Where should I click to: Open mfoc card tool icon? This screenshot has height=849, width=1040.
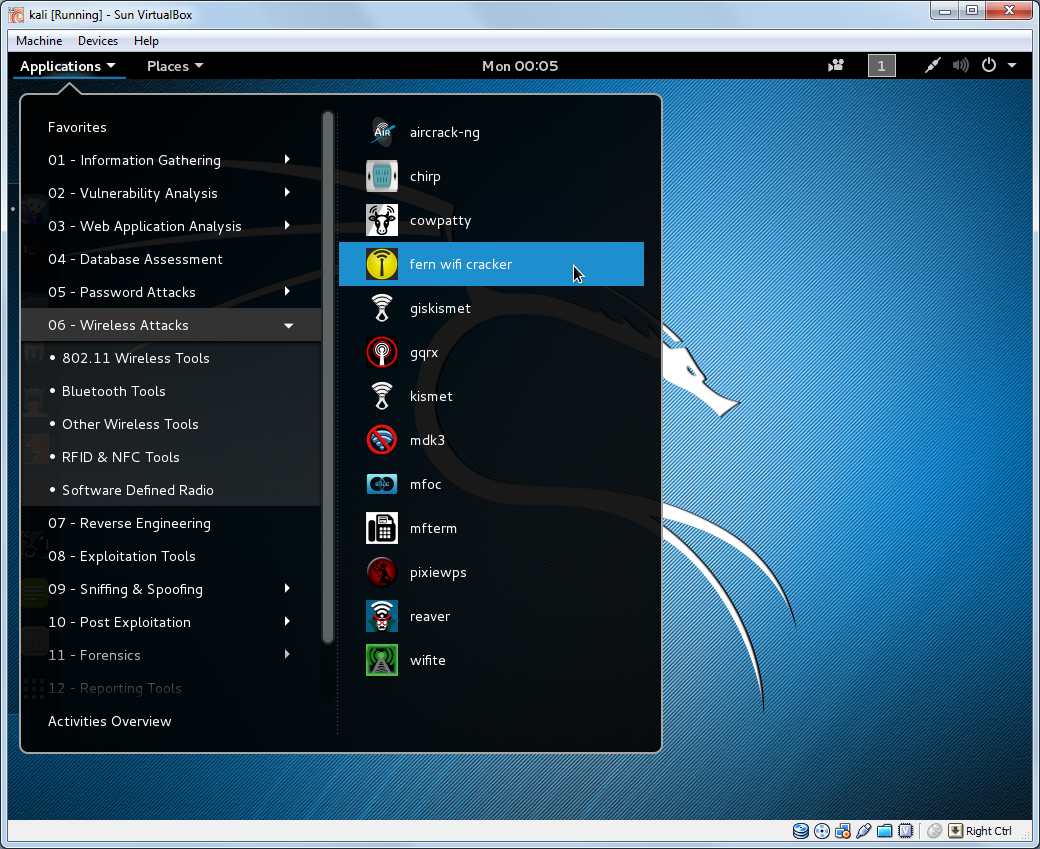tap(382, 484)
